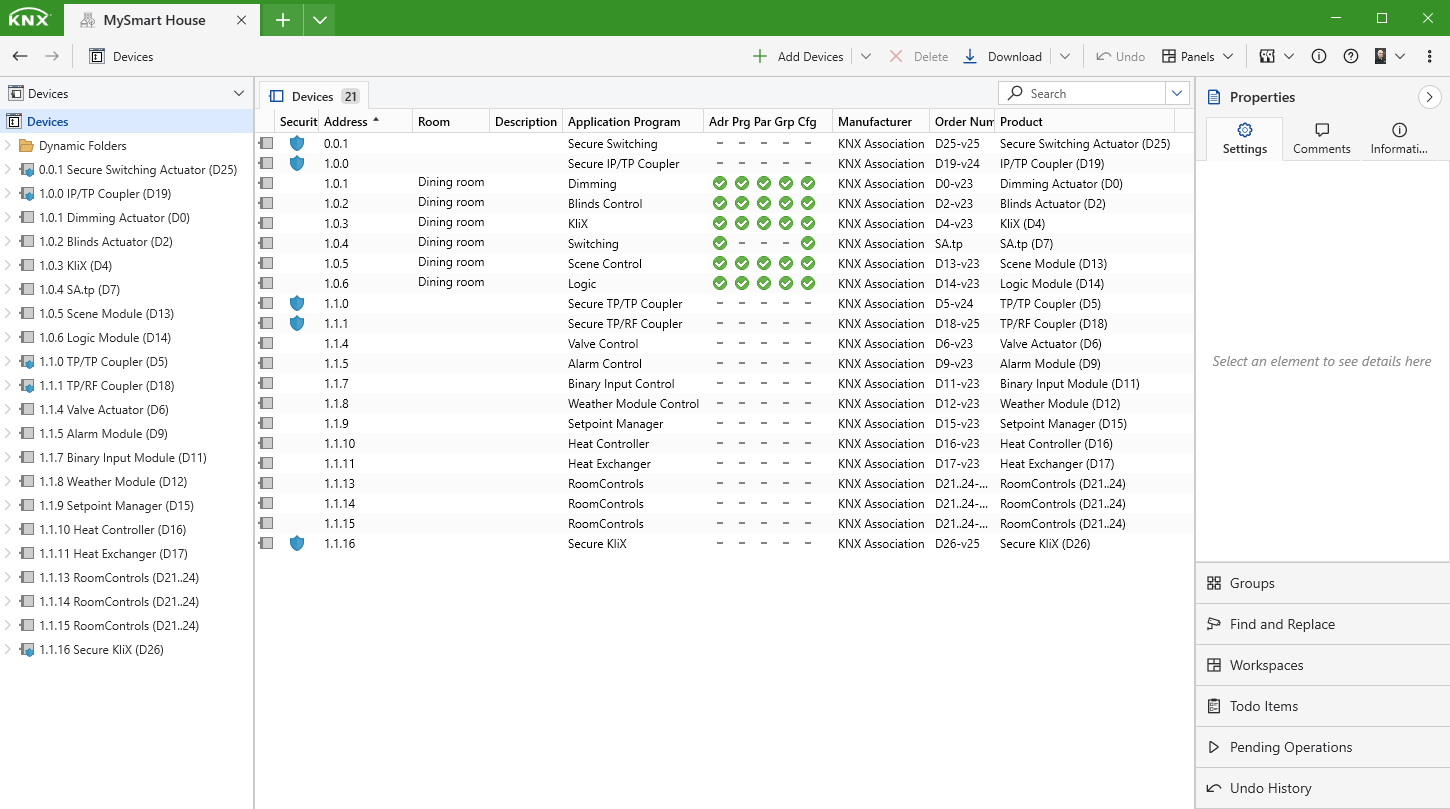The height and width of the screenshot is (809, 1450).
Task: Open the Help question mark icon
Action: coord(1351,56)
